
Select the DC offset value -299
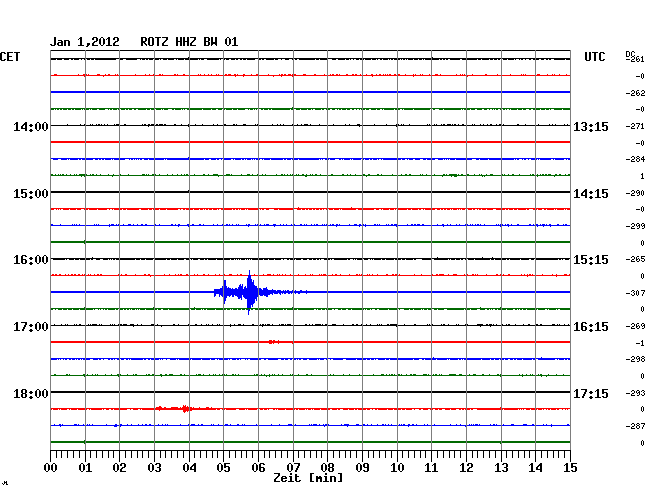[635, 226]
